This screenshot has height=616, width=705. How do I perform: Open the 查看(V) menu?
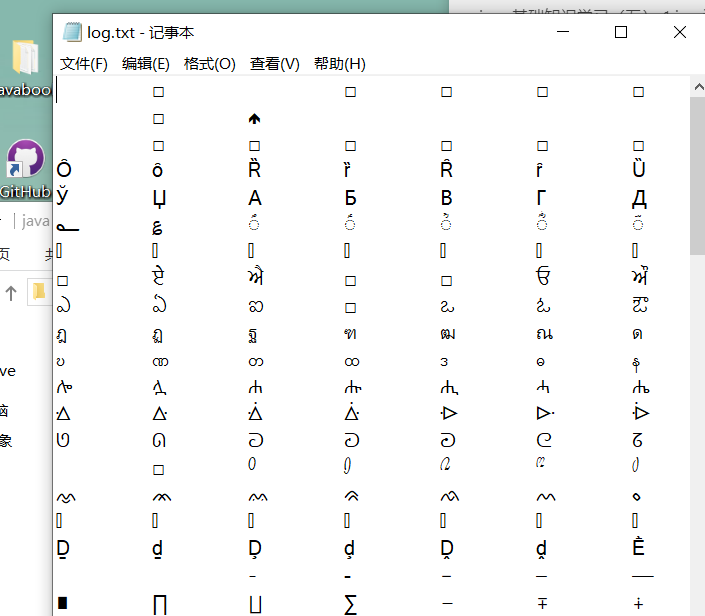tap(275, 64)
